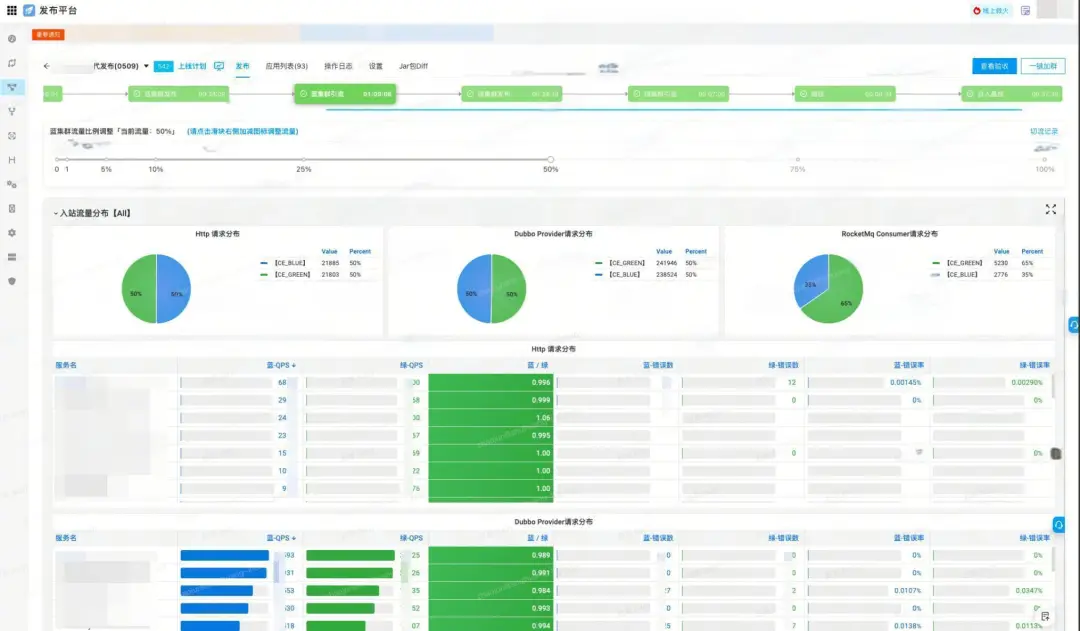Open the fire-icon 线上救火 shortcut

click(x=990, y=10)
